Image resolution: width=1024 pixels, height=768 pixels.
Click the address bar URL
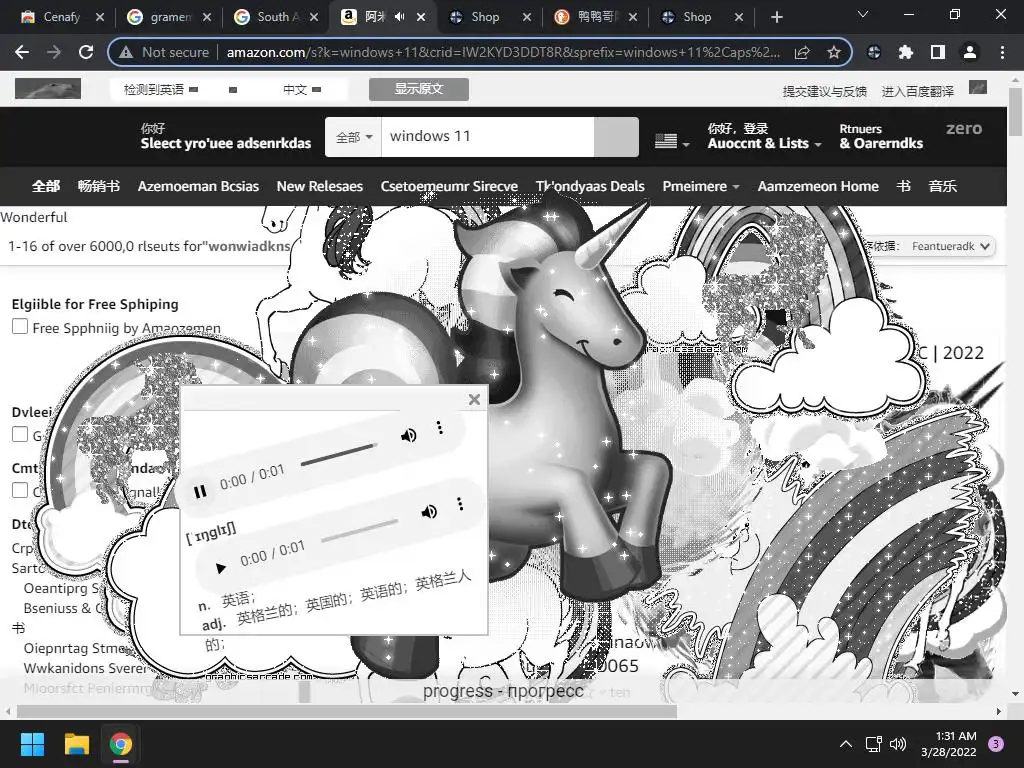[503, 52]
